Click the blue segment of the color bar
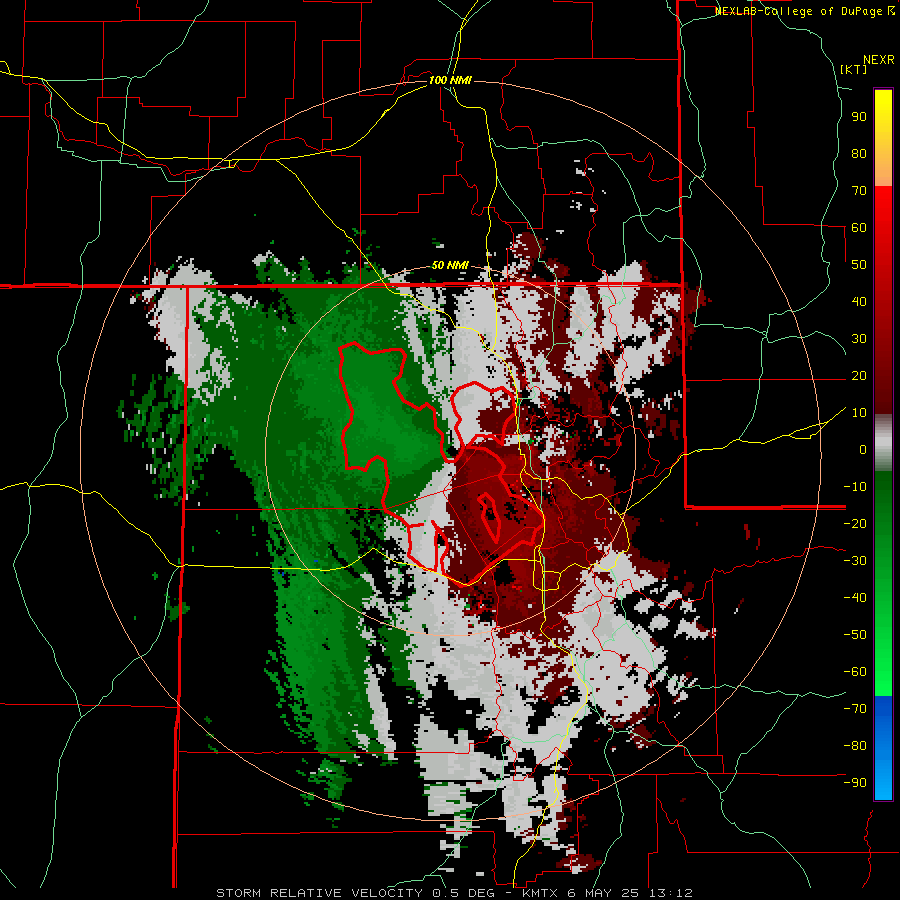Screen dimensions: 900x900 [883, 748]
